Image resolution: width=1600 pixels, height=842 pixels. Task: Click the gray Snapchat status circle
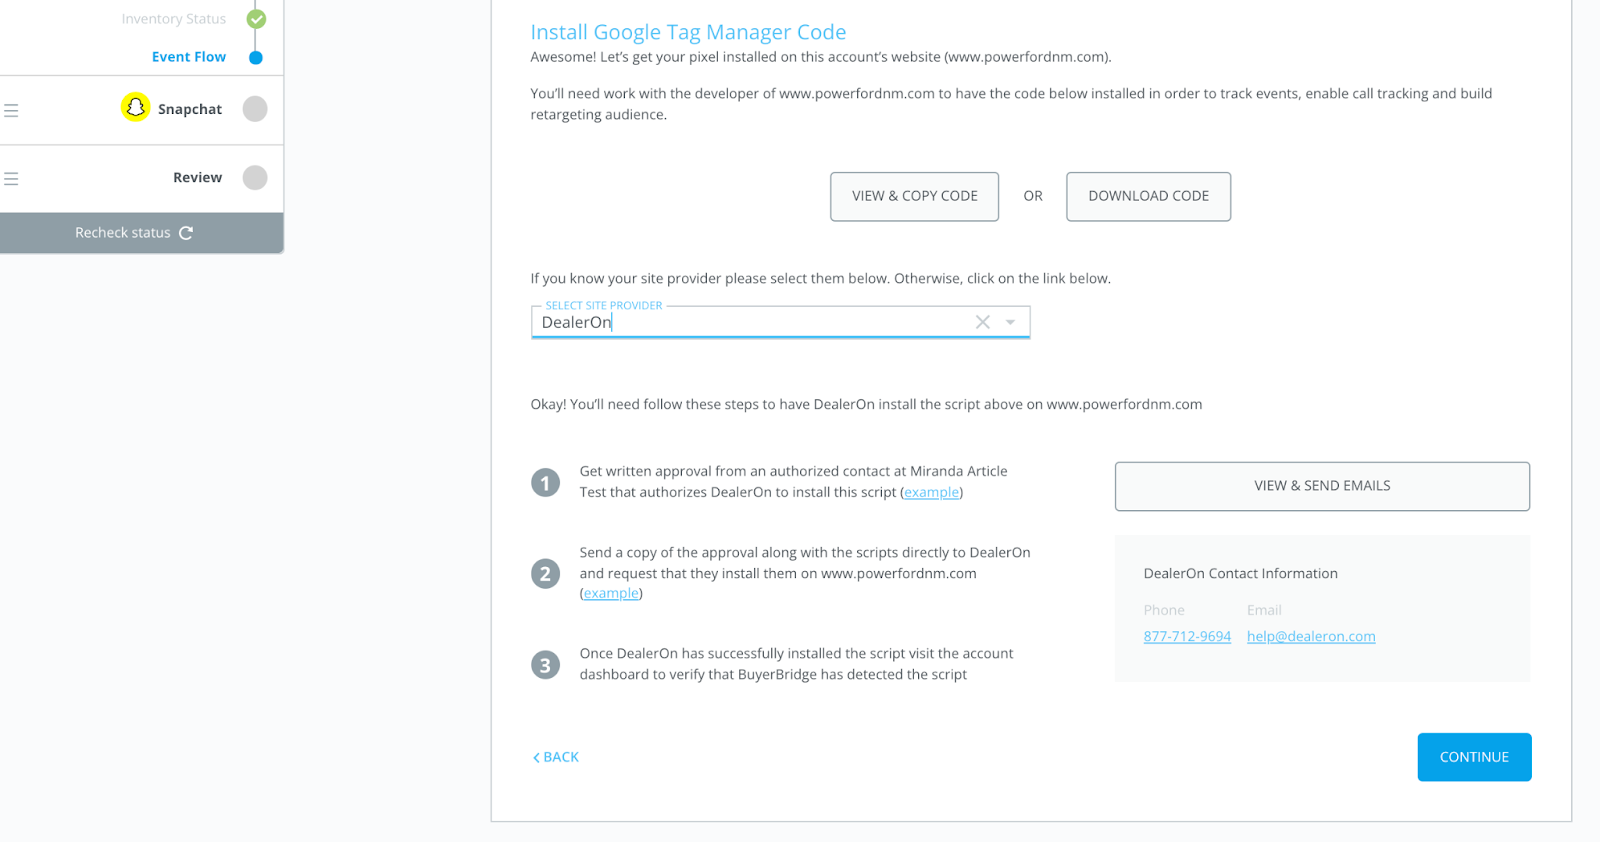(x=255, y=109)
